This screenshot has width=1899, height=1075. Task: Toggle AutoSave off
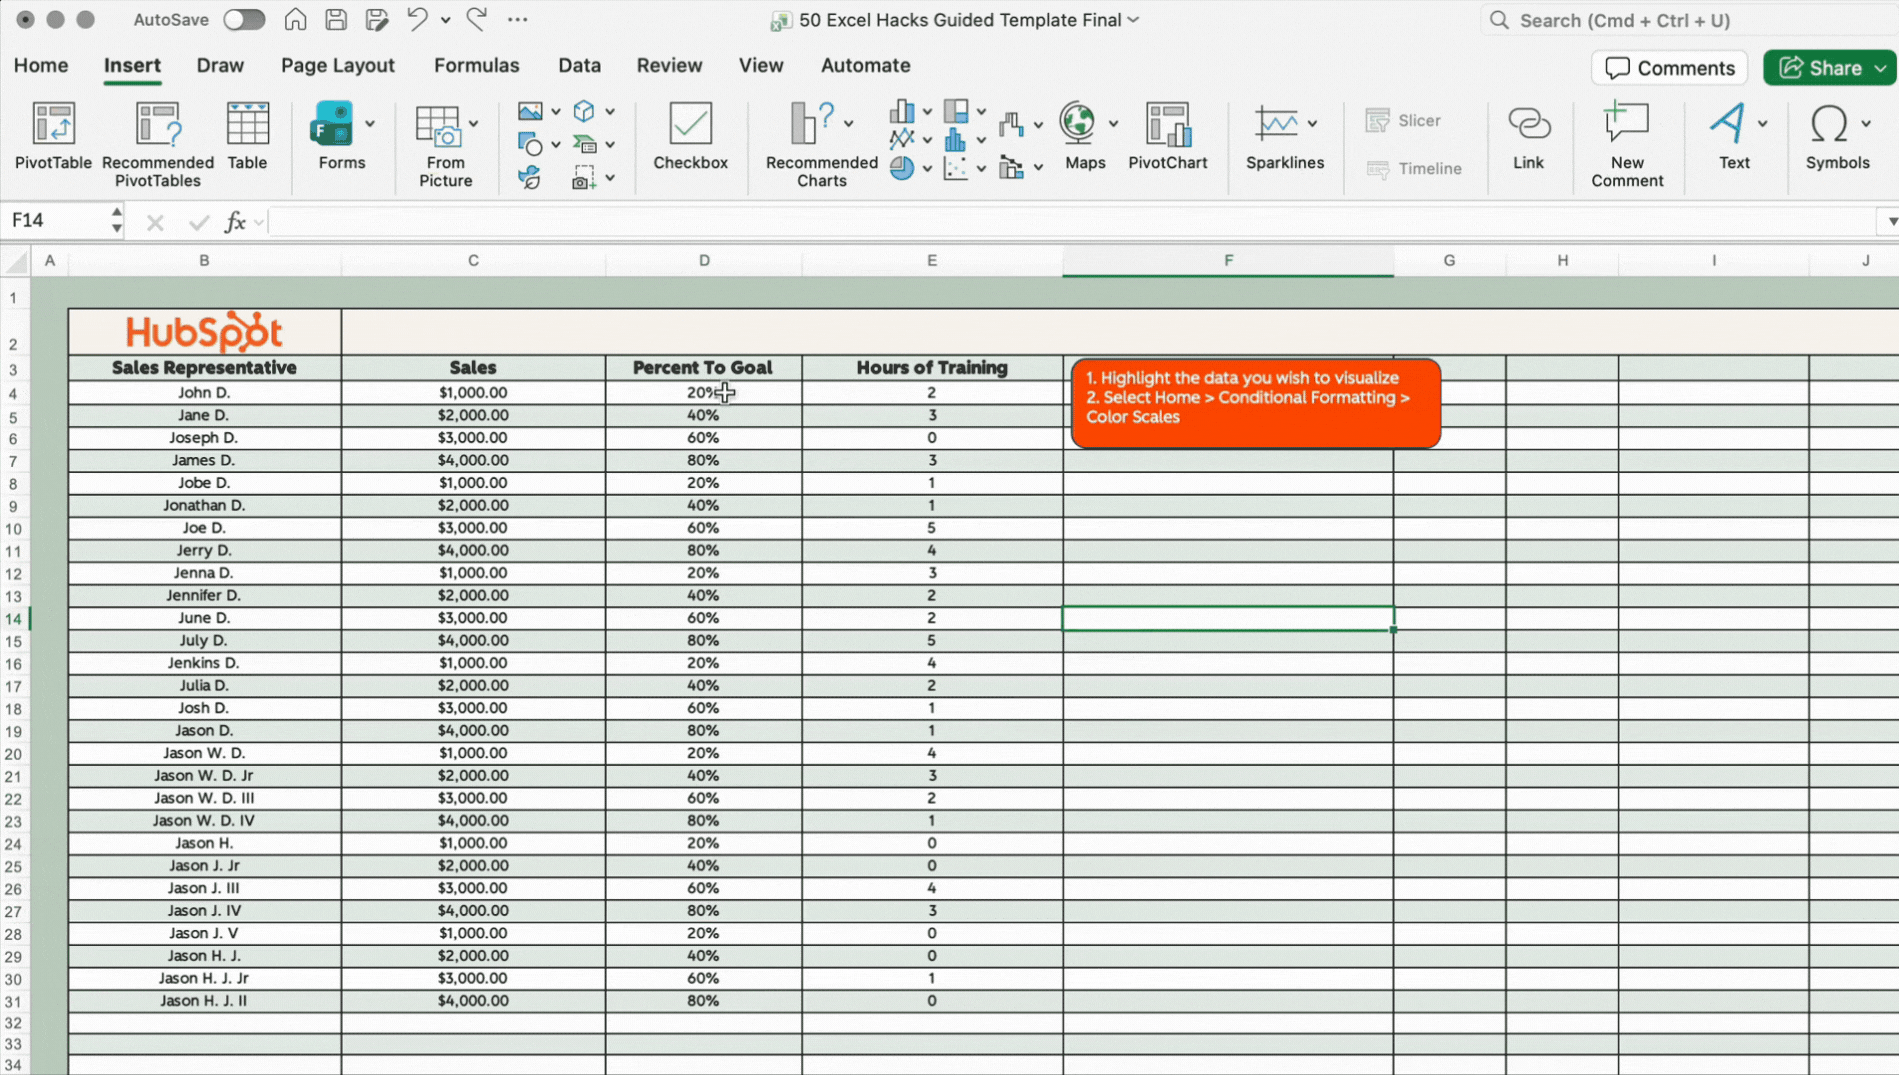(x=244, y=19)
